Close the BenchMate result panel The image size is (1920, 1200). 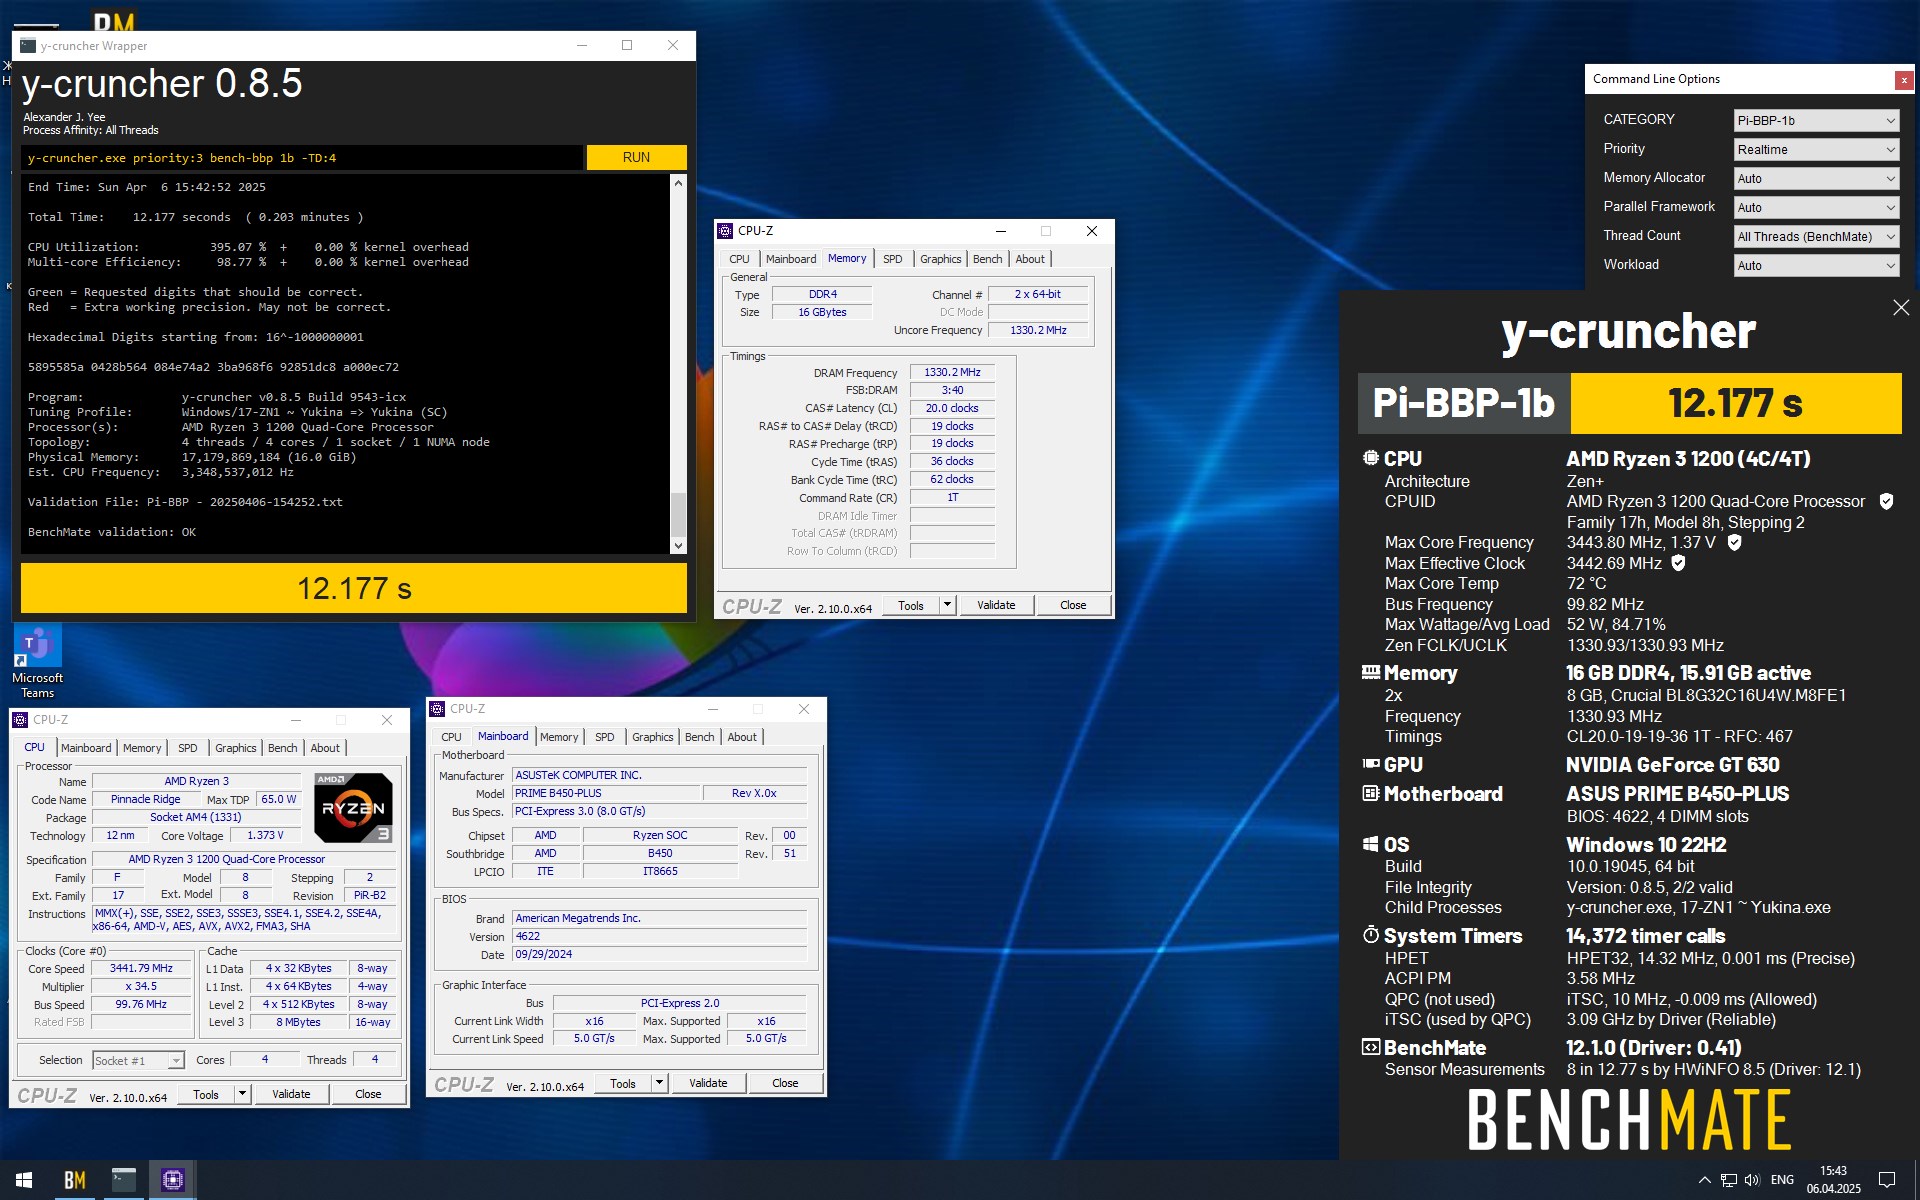click(x=1901, y=308)
